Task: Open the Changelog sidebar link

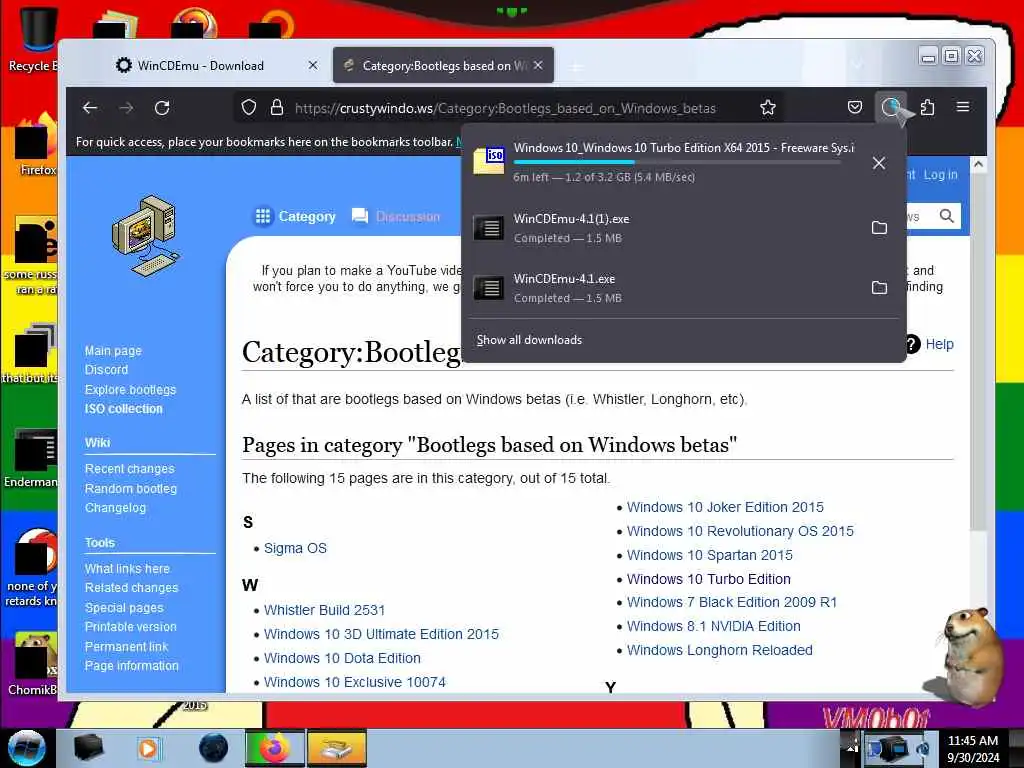Action: [x=116, y=507]
